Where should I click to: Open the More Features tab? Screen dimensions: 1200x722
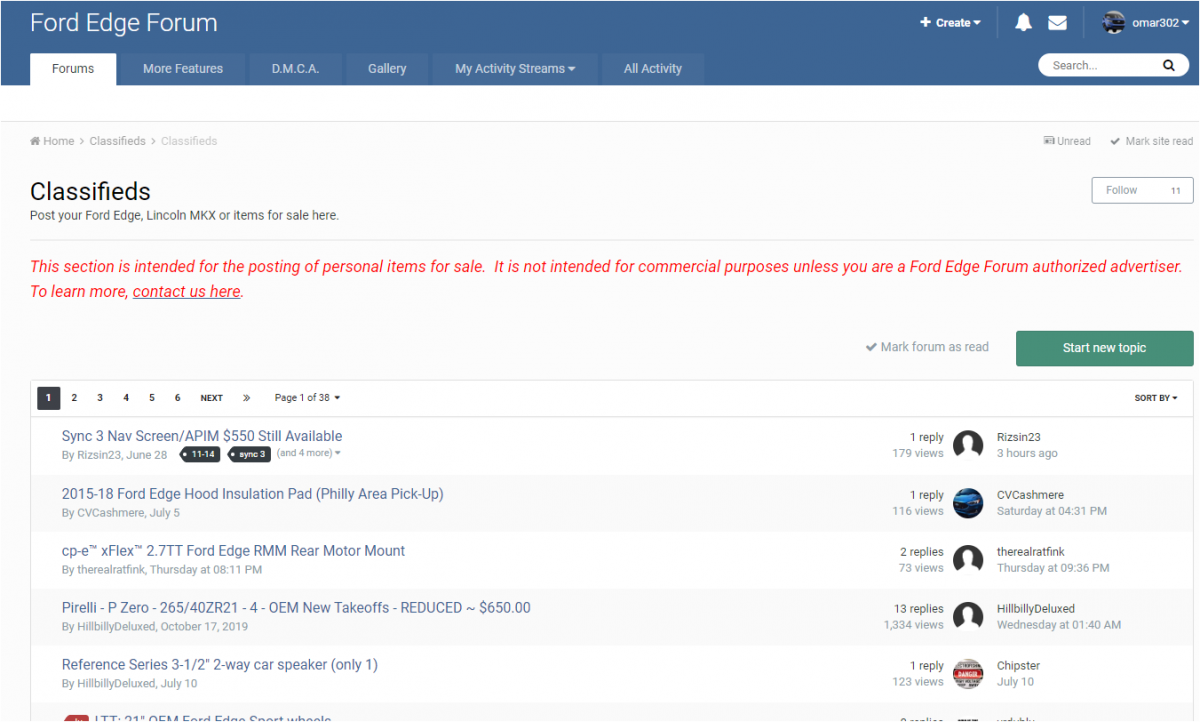[x=183, y=69]
